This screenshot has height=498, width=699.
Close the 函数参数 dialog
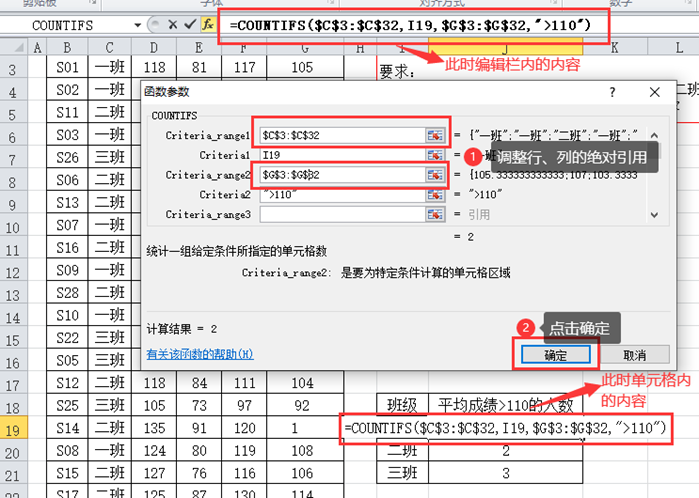pos(654,92)
